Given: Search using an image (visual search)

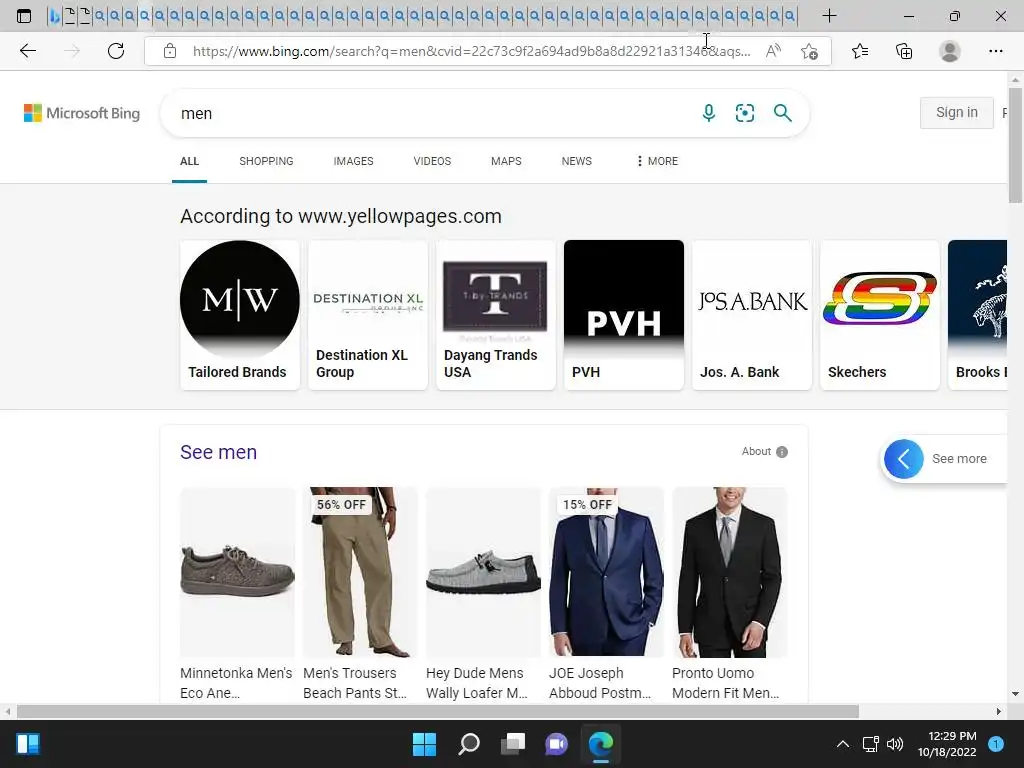Looking at the screenshot, I should [x=744, y=113].
